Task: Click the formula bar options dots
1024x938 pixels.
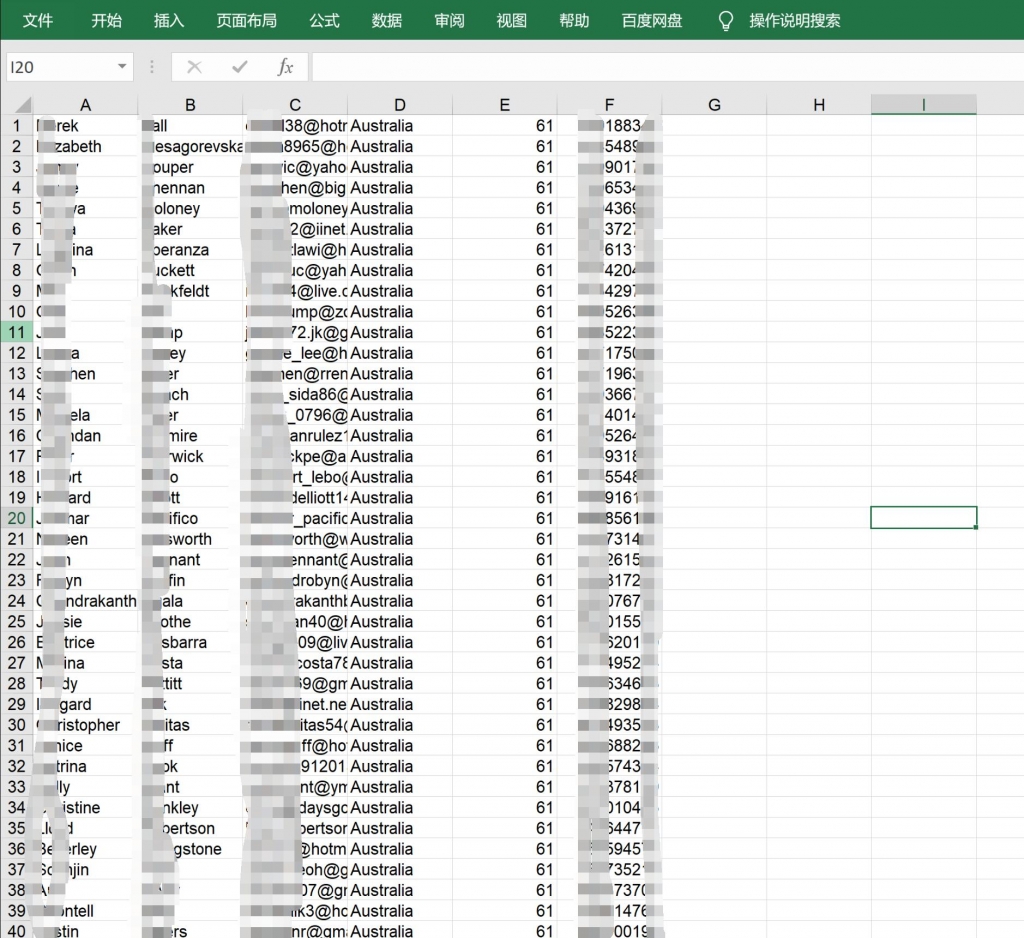Action: (152, 67)
